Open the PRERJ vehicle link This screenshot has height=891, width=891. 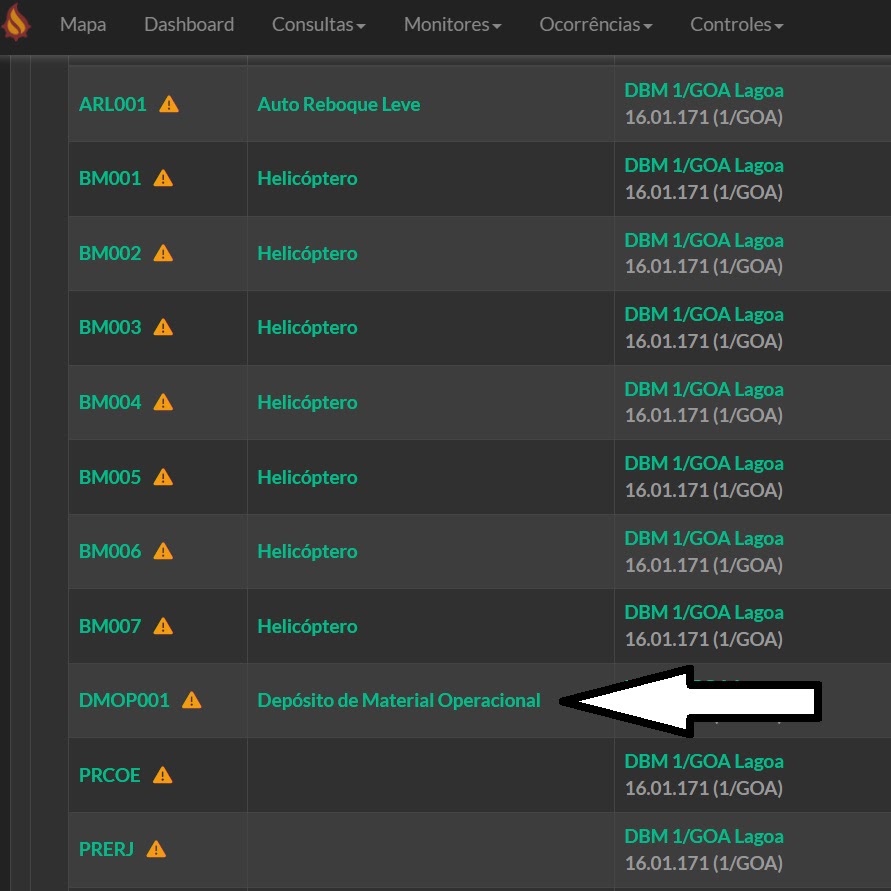[x=106, y=850]
